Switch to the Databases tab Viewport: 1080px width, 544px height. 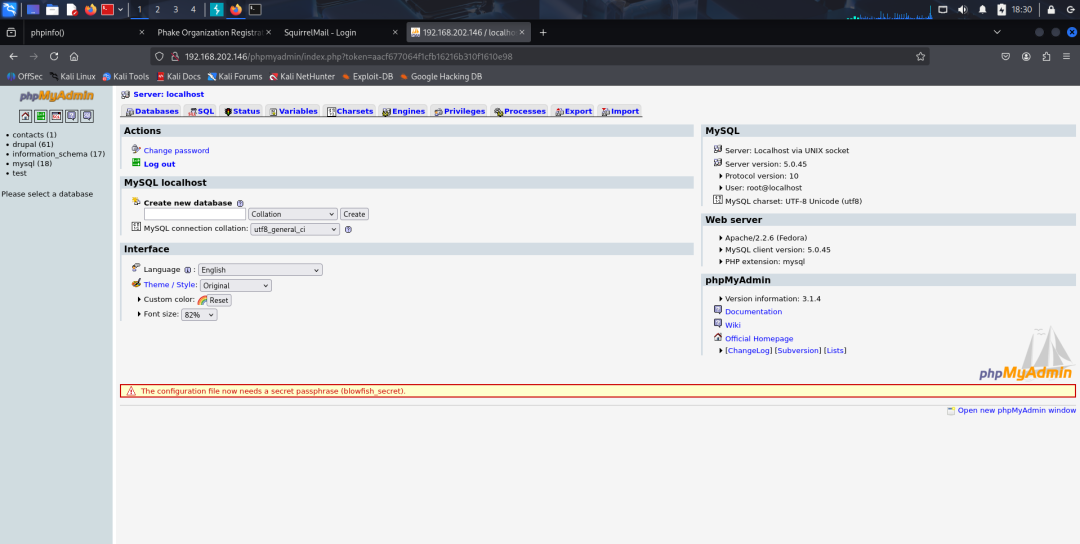(151, 112)
